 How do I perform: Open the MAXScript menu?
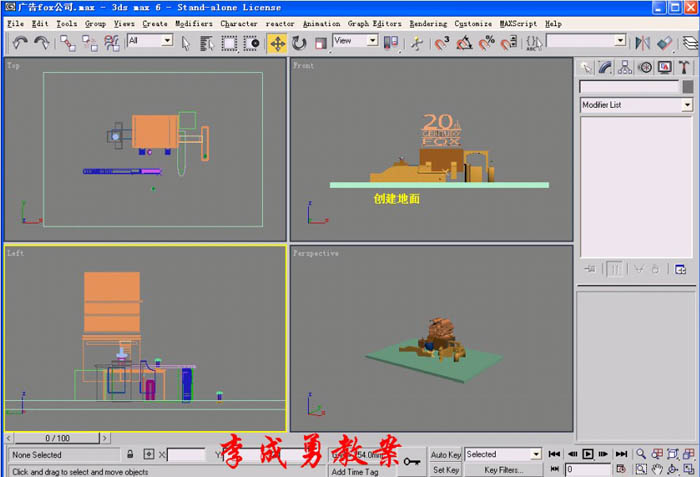[x=518, y=24]
